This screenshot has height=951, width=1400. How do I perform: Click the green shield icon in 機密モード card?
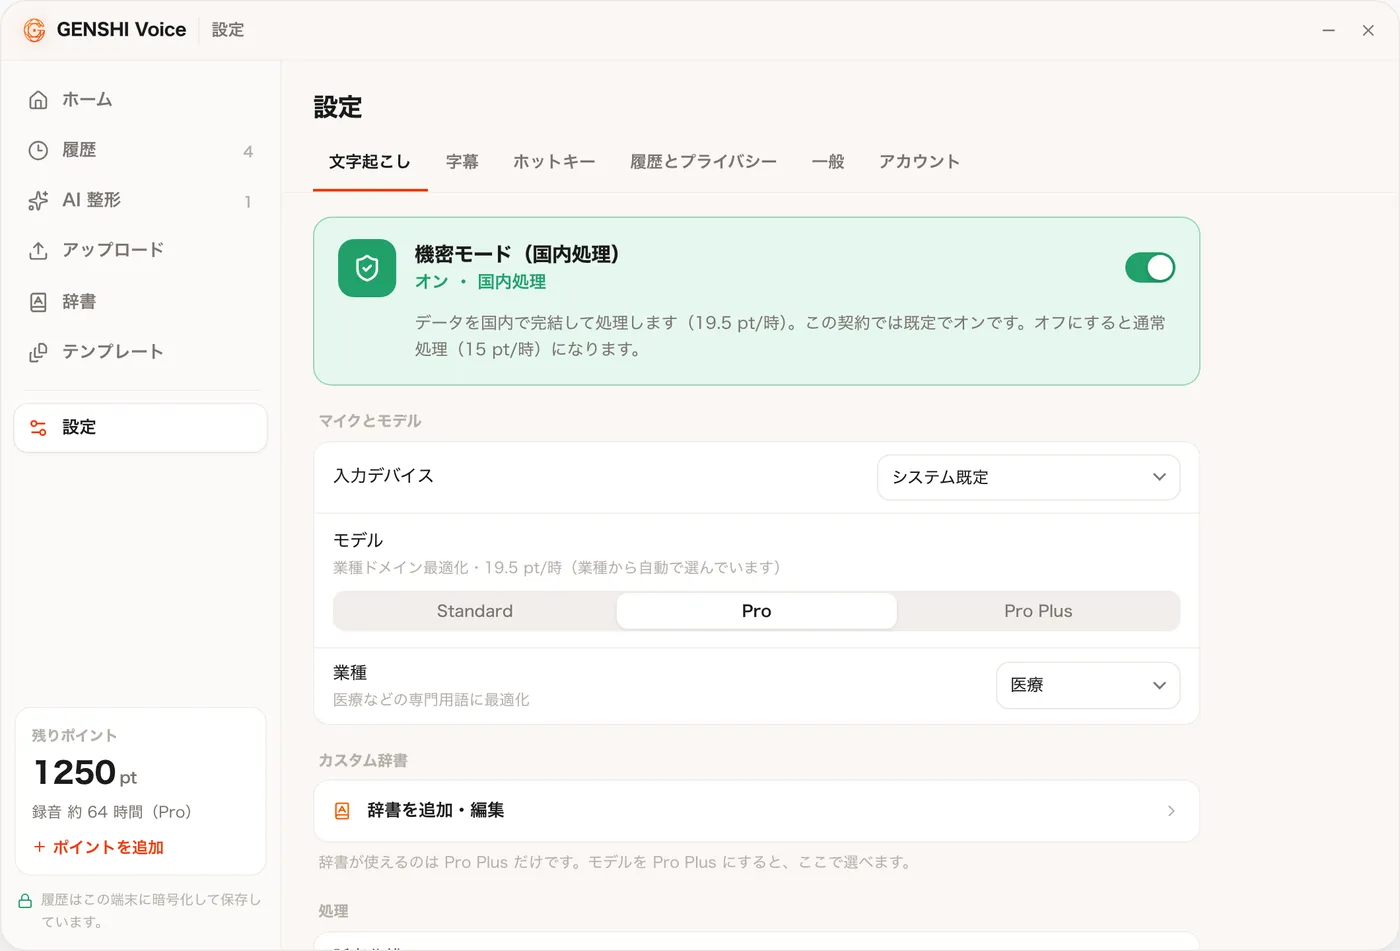(367, 268)
